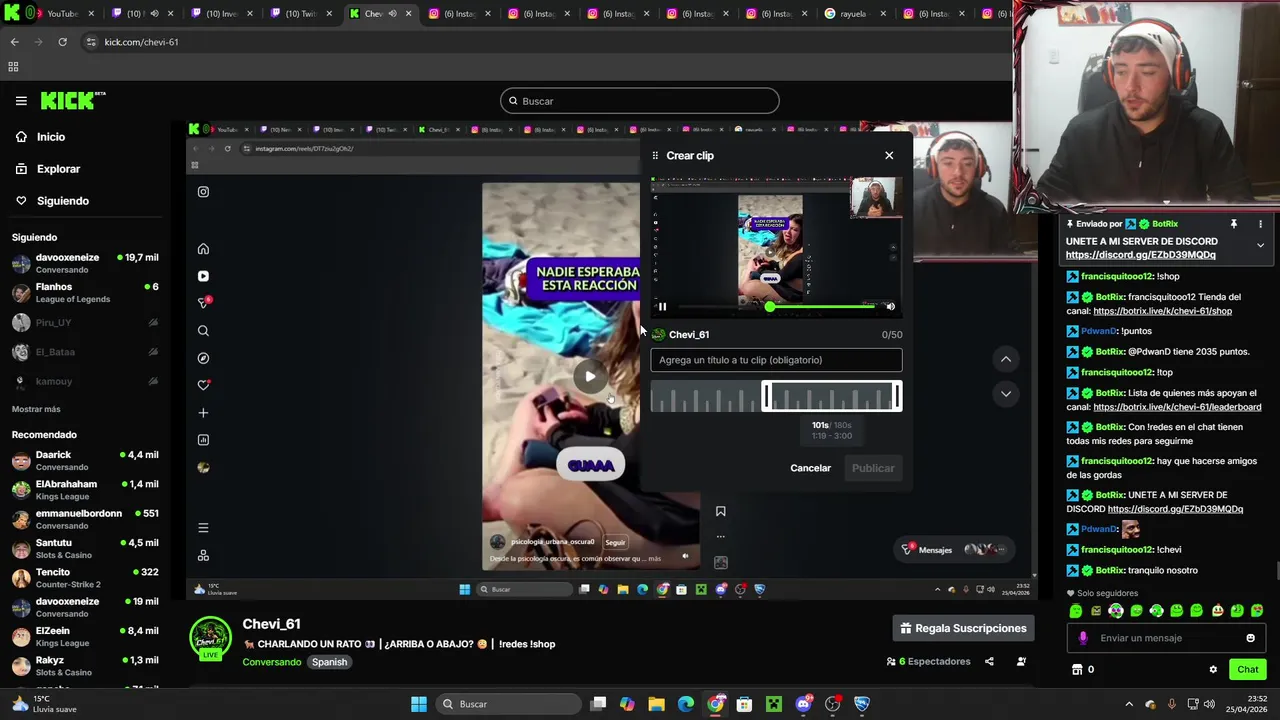This screenshot has width=1280, height=720.
Task: Play the Instagram reel video
Action: point(590,377)
